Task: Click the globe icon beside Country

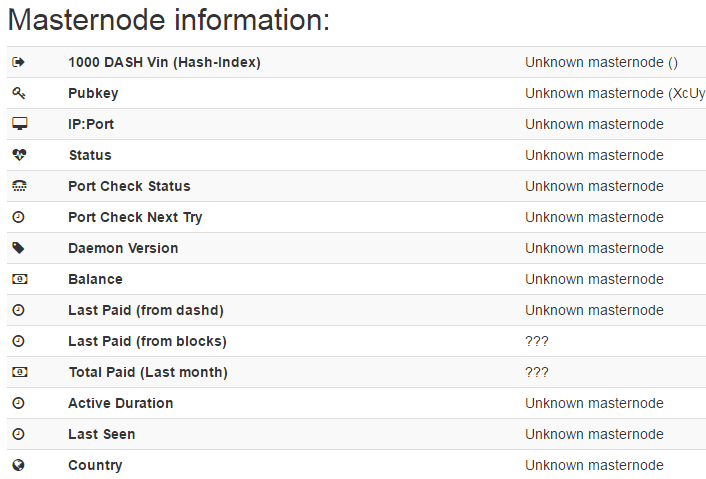Action: point(18,465)
